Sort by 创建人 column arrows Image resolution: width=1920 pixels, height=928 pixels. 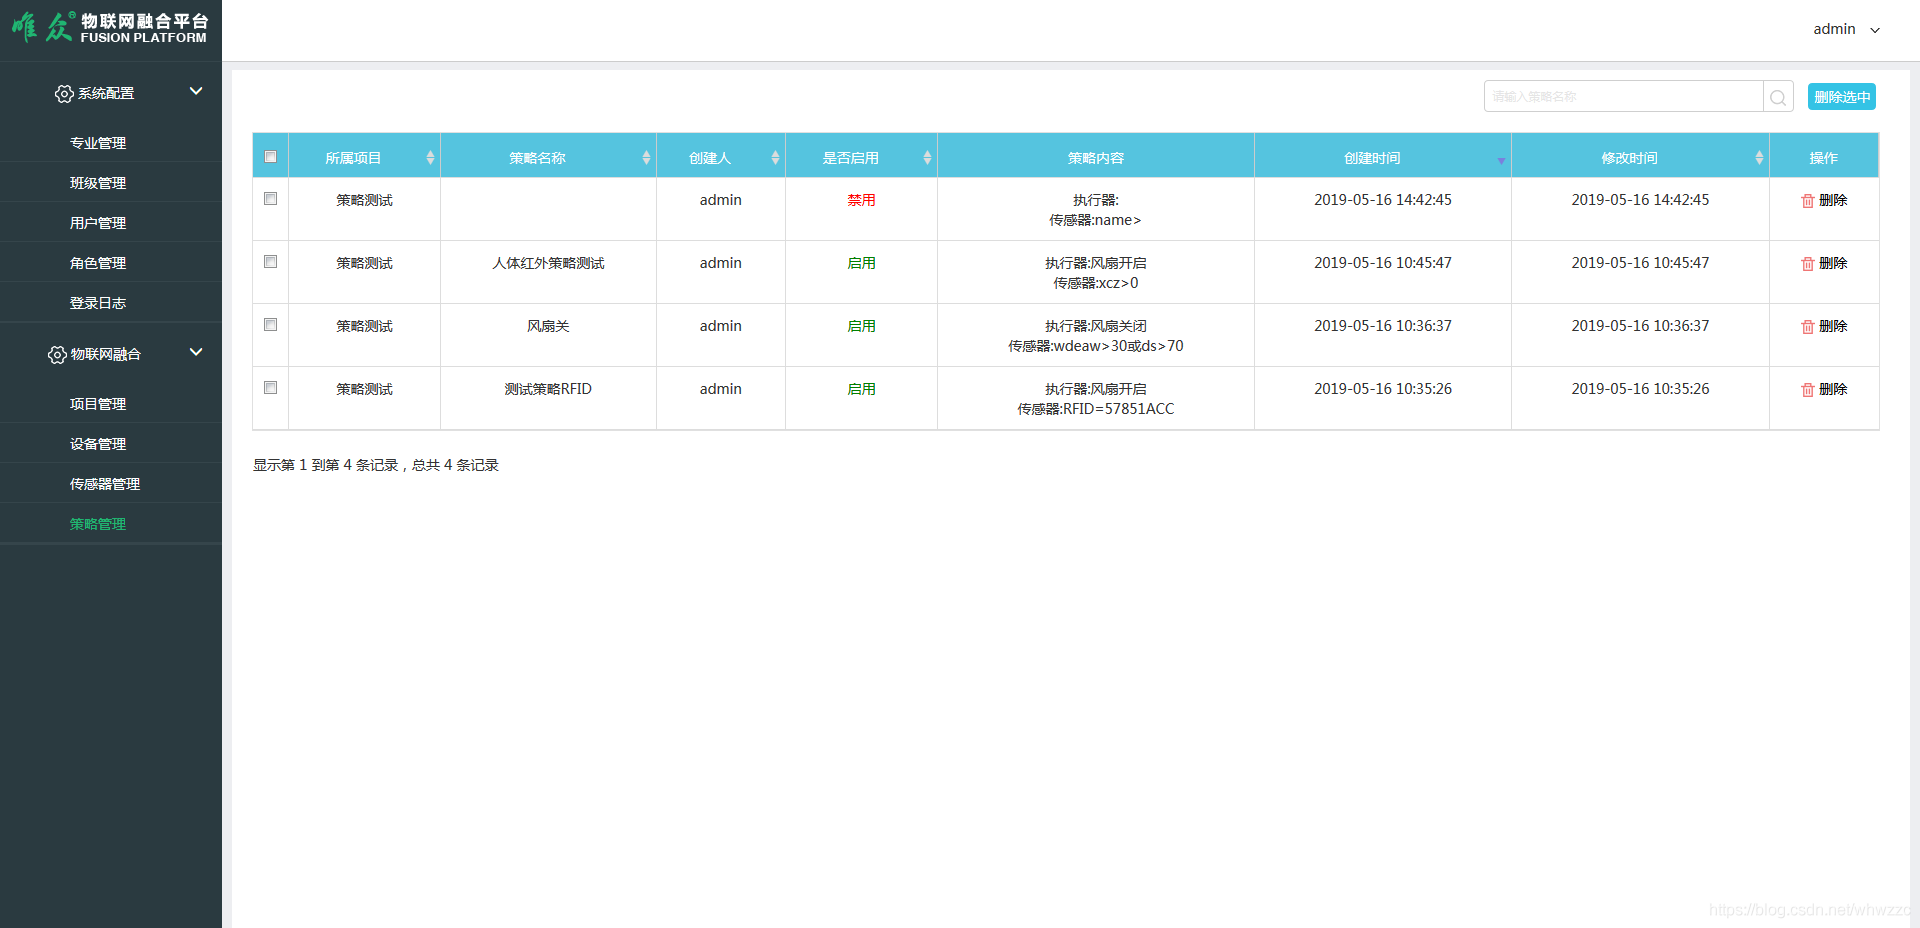[x=775, y=158]
